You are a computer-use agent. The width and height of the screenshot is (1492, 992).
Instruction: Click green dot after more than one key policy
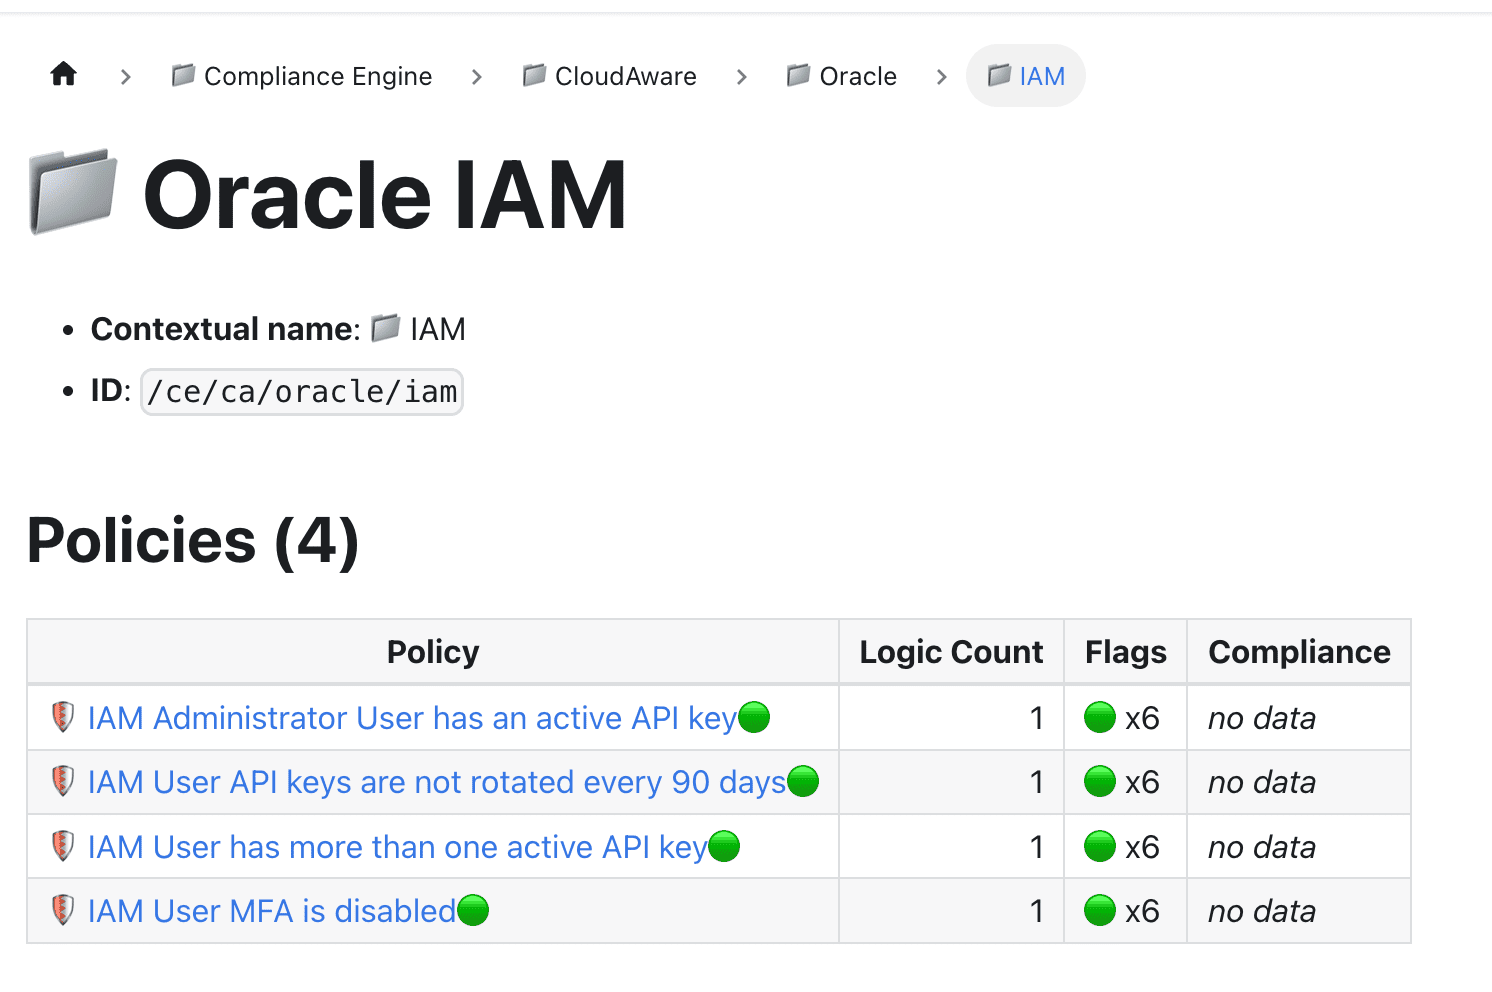pos(724,846)
